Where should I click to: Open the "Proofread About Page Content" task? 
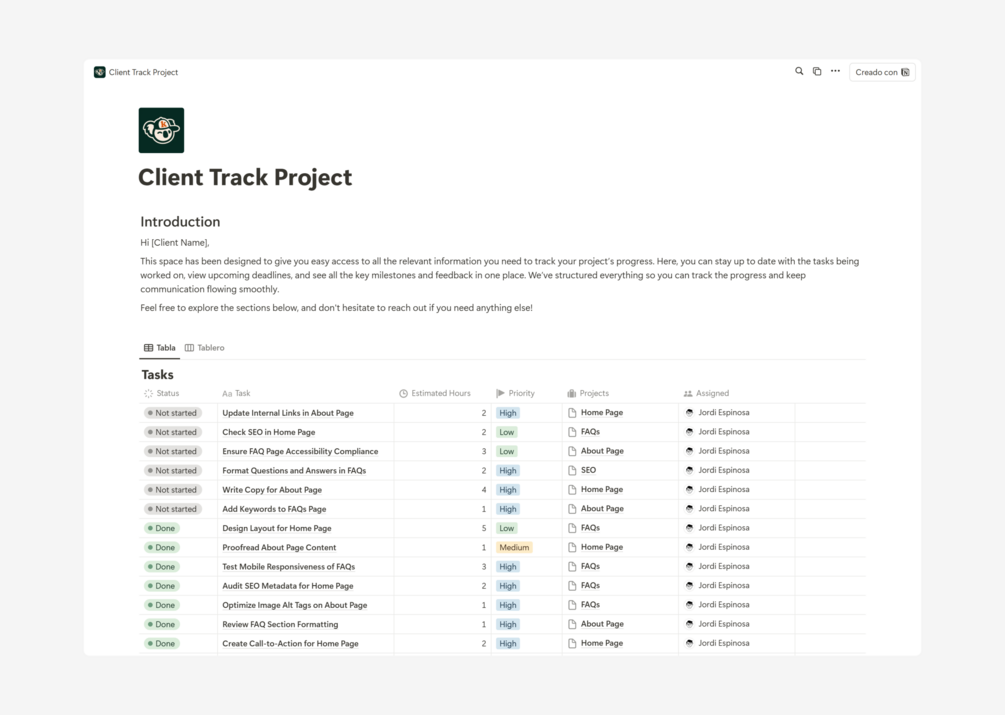coord(279,548)
